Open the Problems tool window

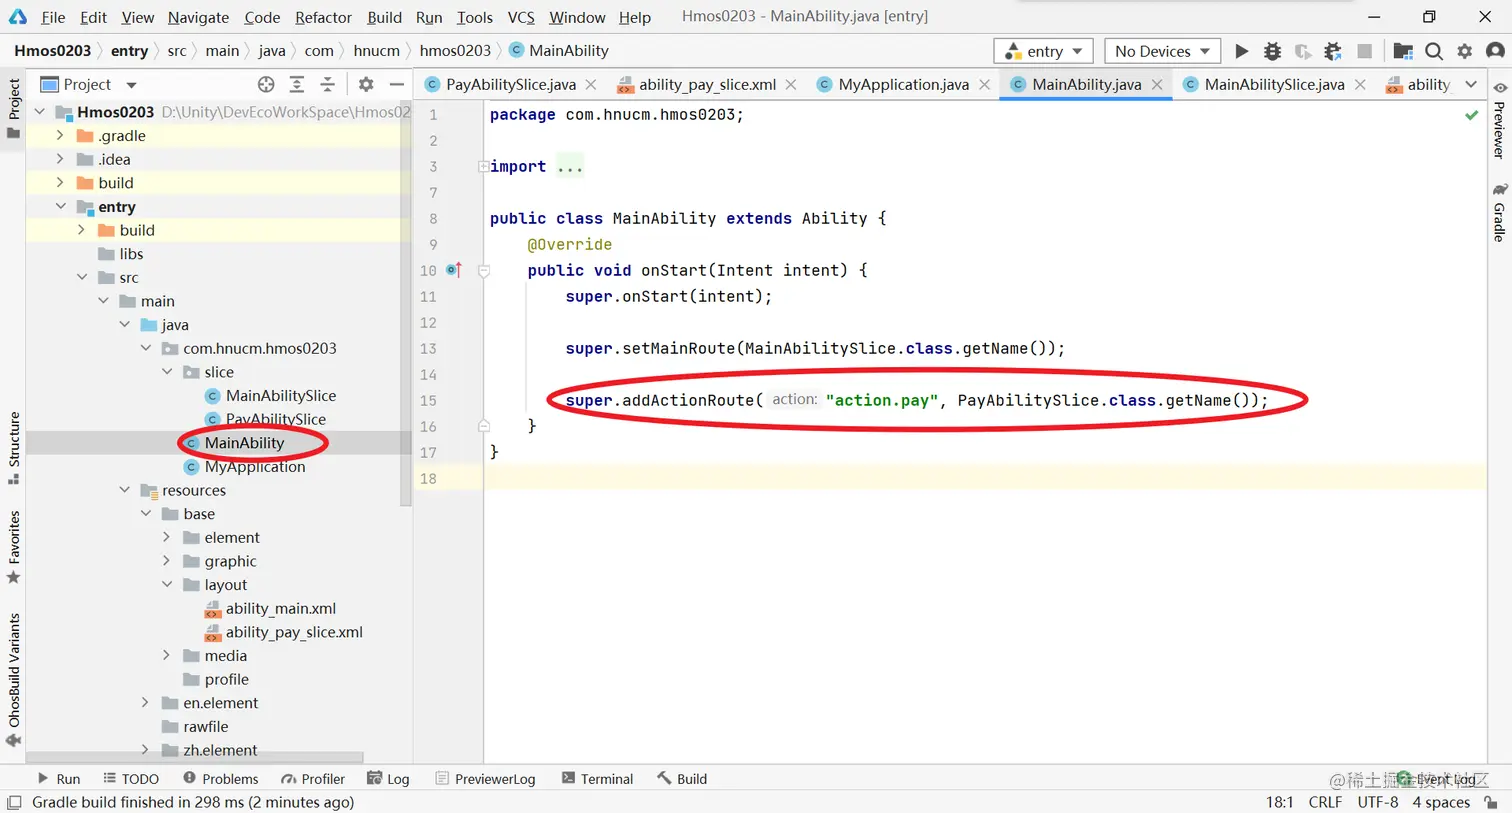(x=220, y=779)
